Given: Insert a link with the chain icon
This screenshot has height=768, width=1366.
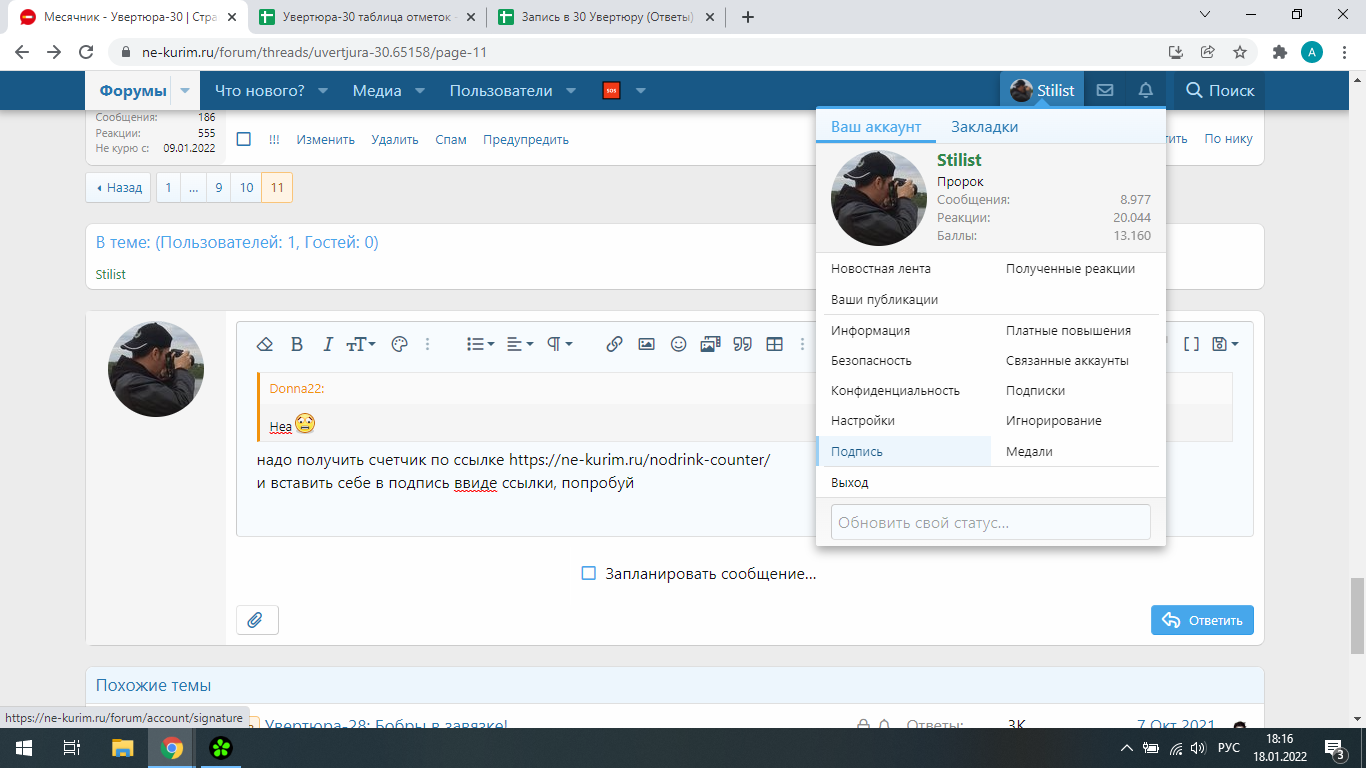Looking at the screenshot, I should click(x=614, y=344).
